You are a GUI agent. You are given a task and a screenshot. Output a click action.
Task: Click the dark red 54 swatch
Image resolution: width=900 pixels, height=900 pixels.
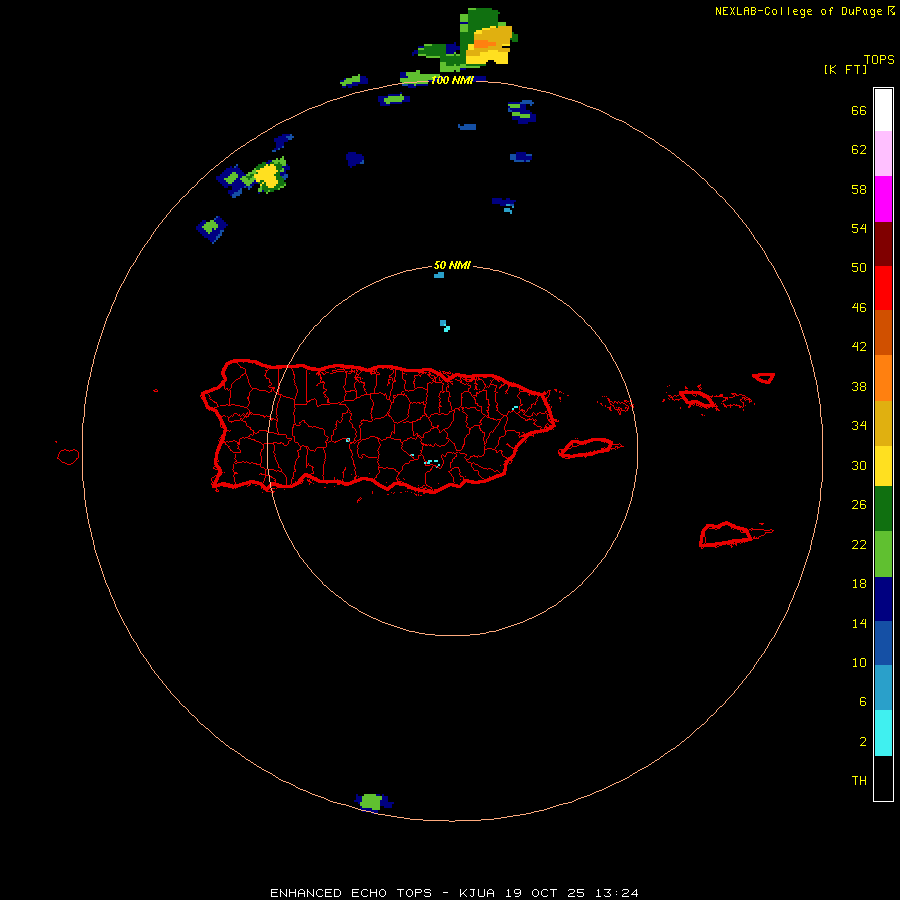pyautogui.click(x=883, y=244)
